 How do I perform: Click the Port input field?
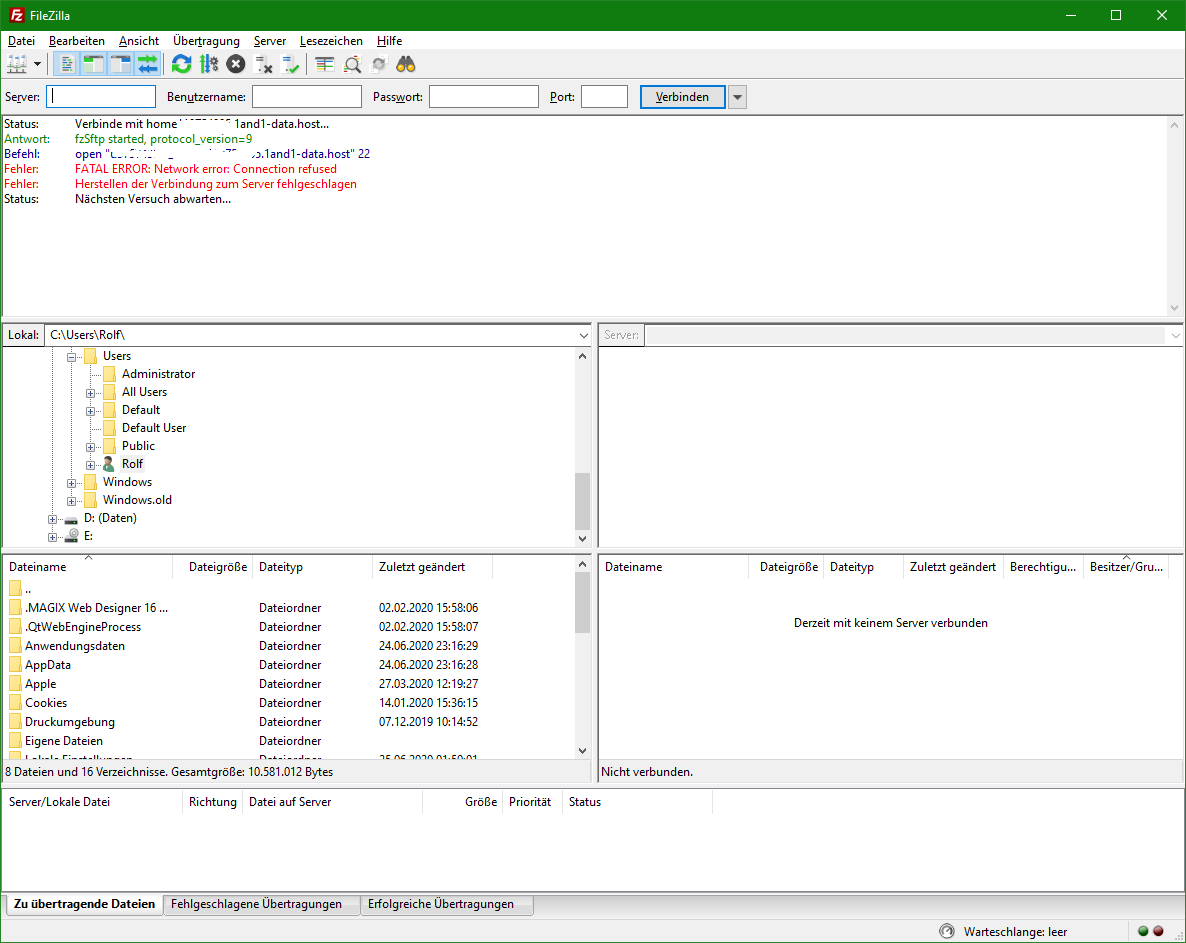tap(604, 97)
